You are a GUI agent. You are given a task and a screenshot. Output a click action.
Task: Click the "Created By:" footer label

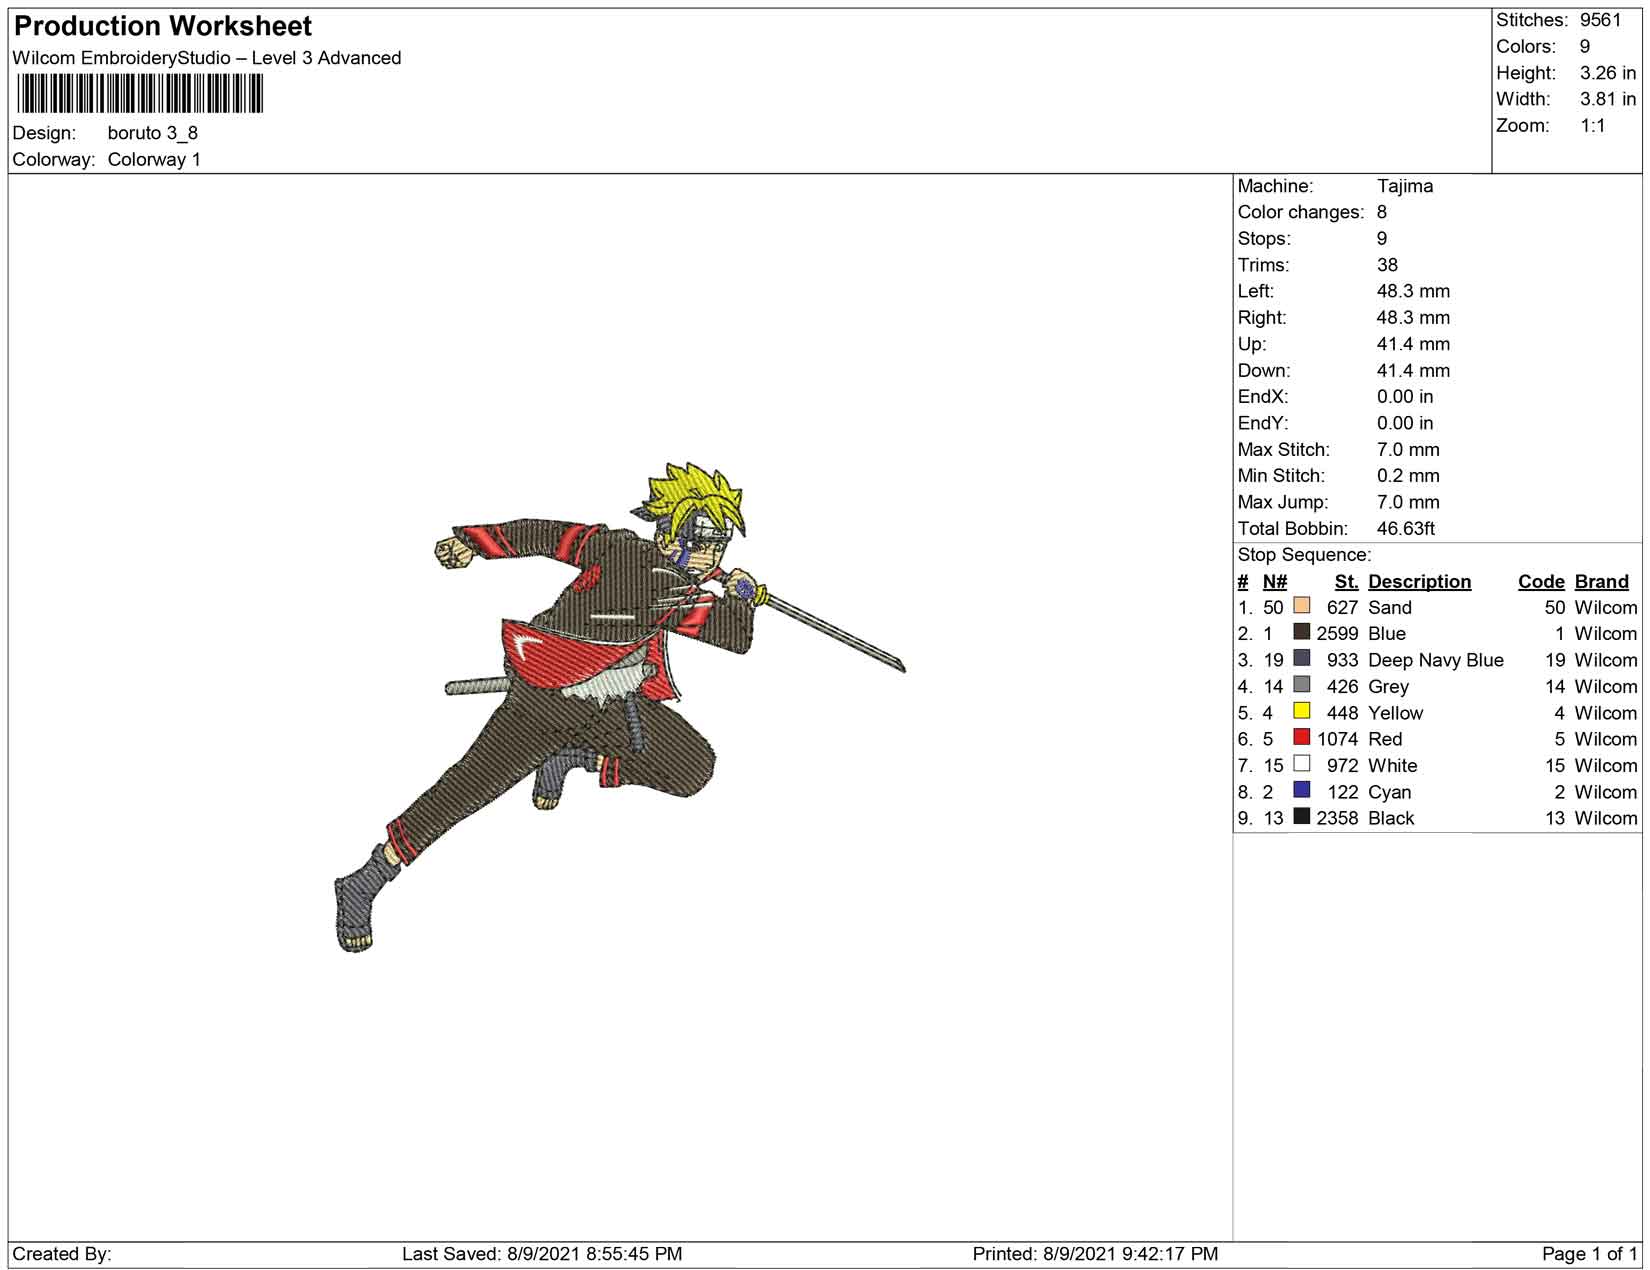(x=62, y=1254)
